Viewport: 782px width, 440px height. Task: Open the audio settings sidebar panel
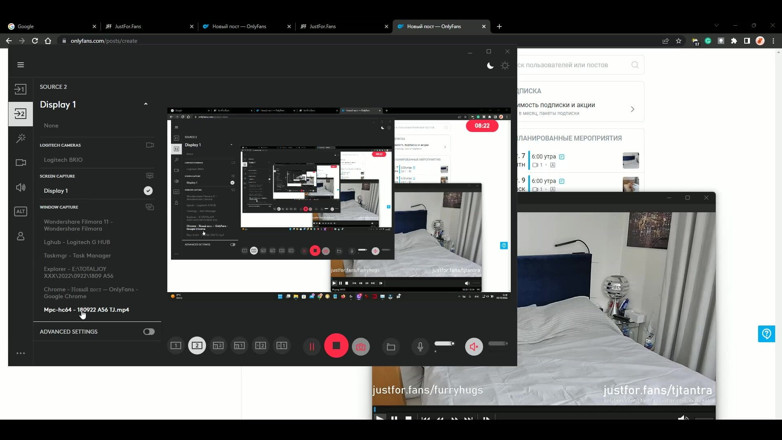pyautogui.click(x=20, y=187)
